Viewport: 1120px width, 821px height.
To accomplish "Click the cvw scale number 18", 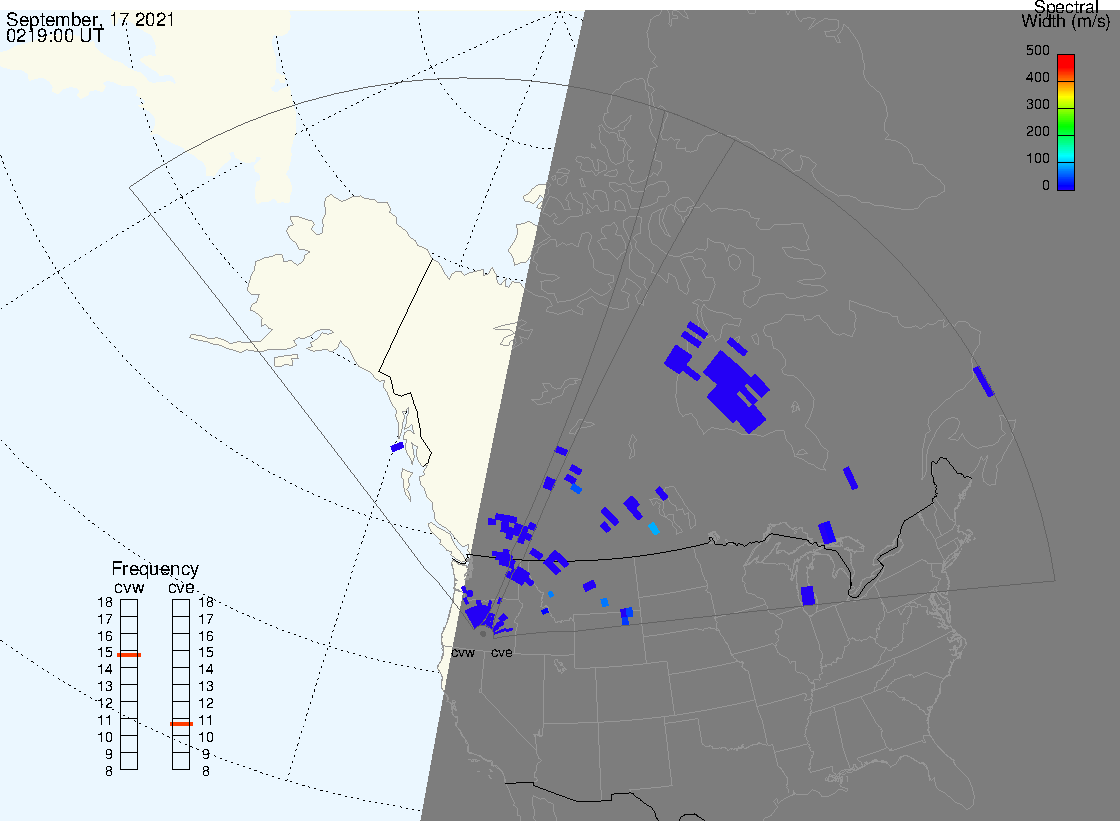I will 105,602.
